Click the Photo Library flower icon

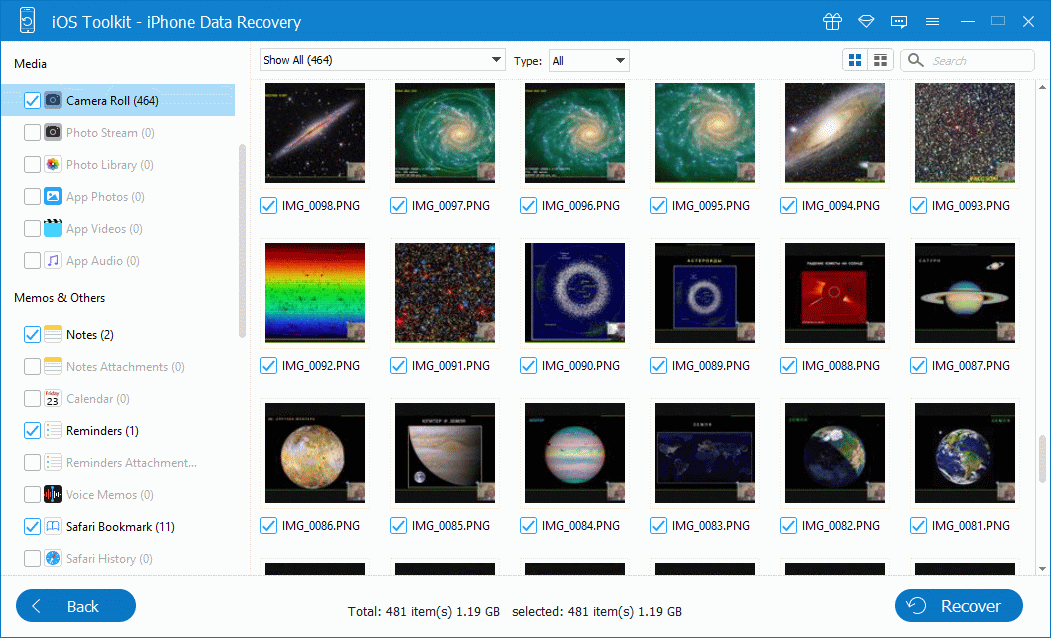coord(53,165)
